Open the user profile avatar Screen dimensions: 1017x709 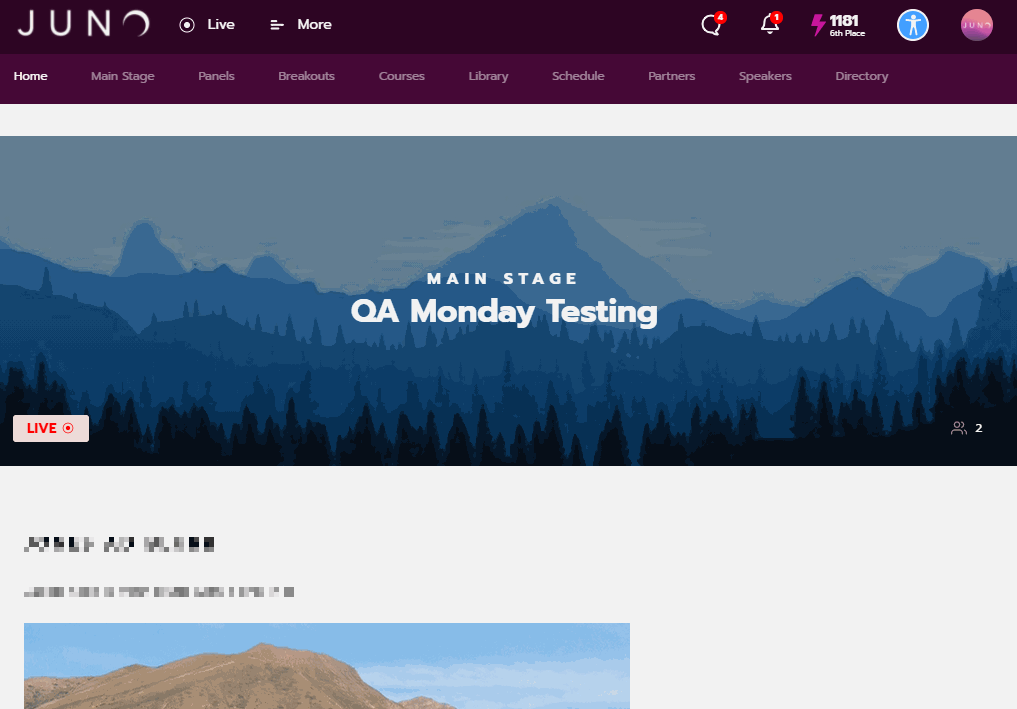click(x=977, y=25)
